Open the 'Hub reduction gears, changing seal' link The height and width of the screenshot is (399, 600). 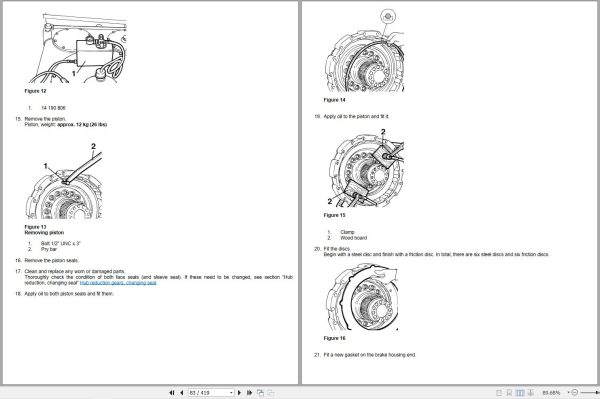(x=118, y=283)
